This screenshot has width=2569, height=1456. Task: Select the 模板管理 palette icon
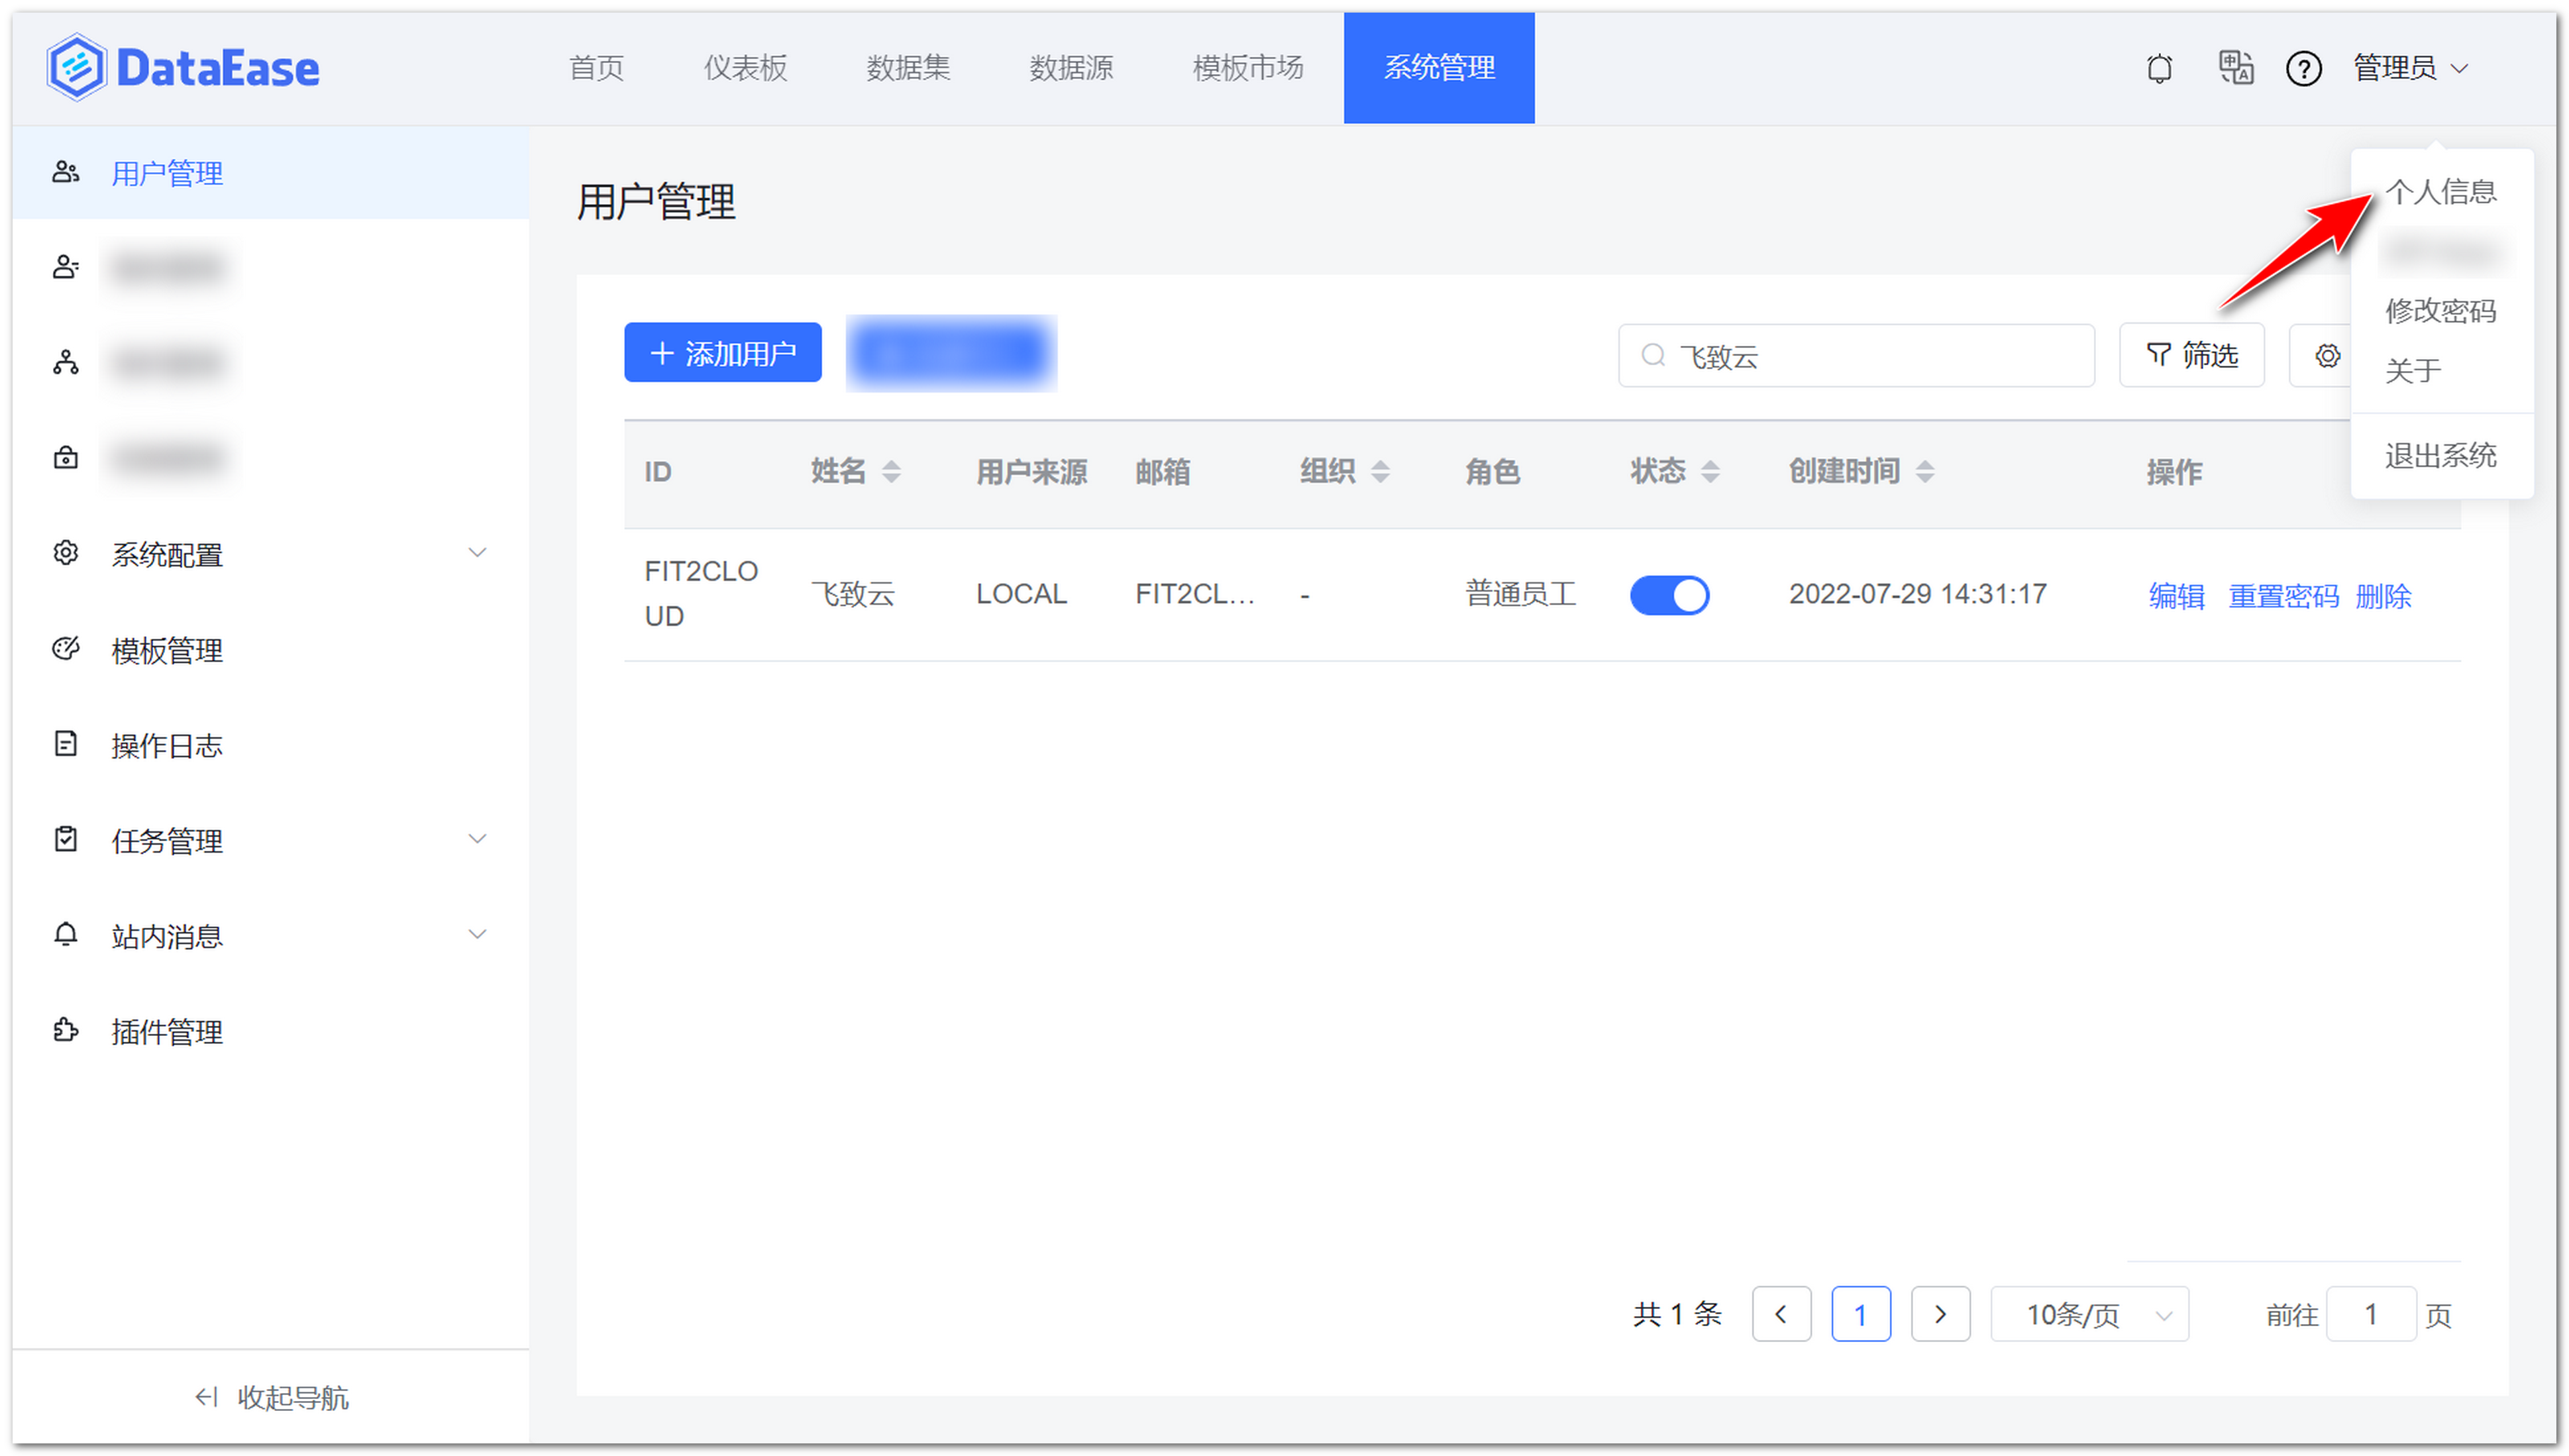click(65, 649)
